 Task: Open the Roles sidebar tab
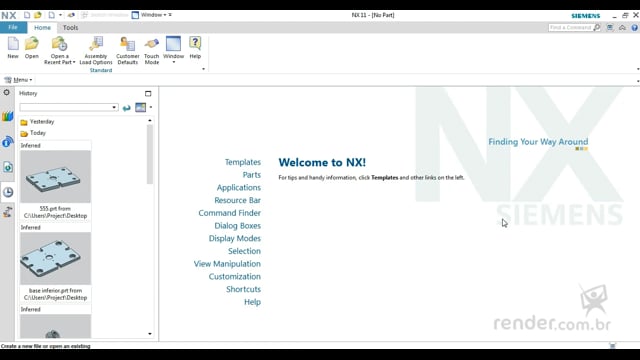click(x=7, y=212)
